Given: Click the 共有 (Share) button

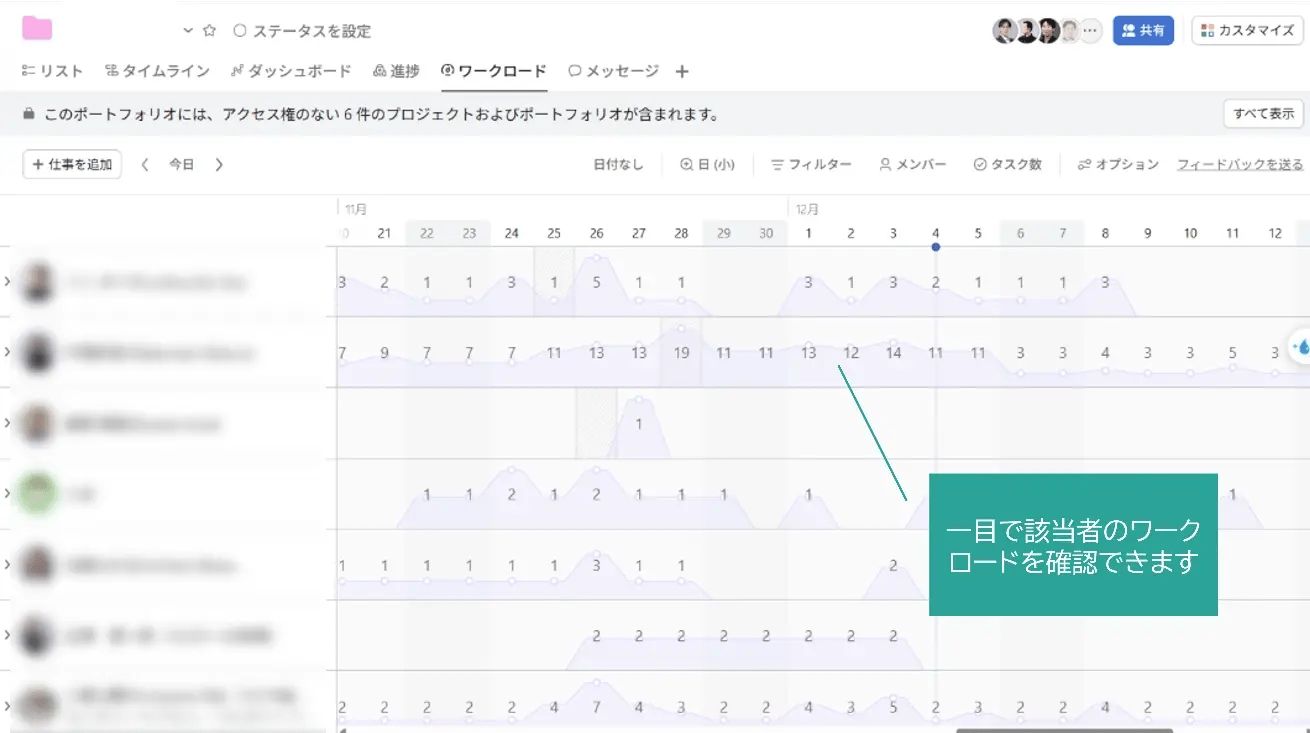Looking at the screenshot, I should pyautogui.click(x=1143, y=31).
